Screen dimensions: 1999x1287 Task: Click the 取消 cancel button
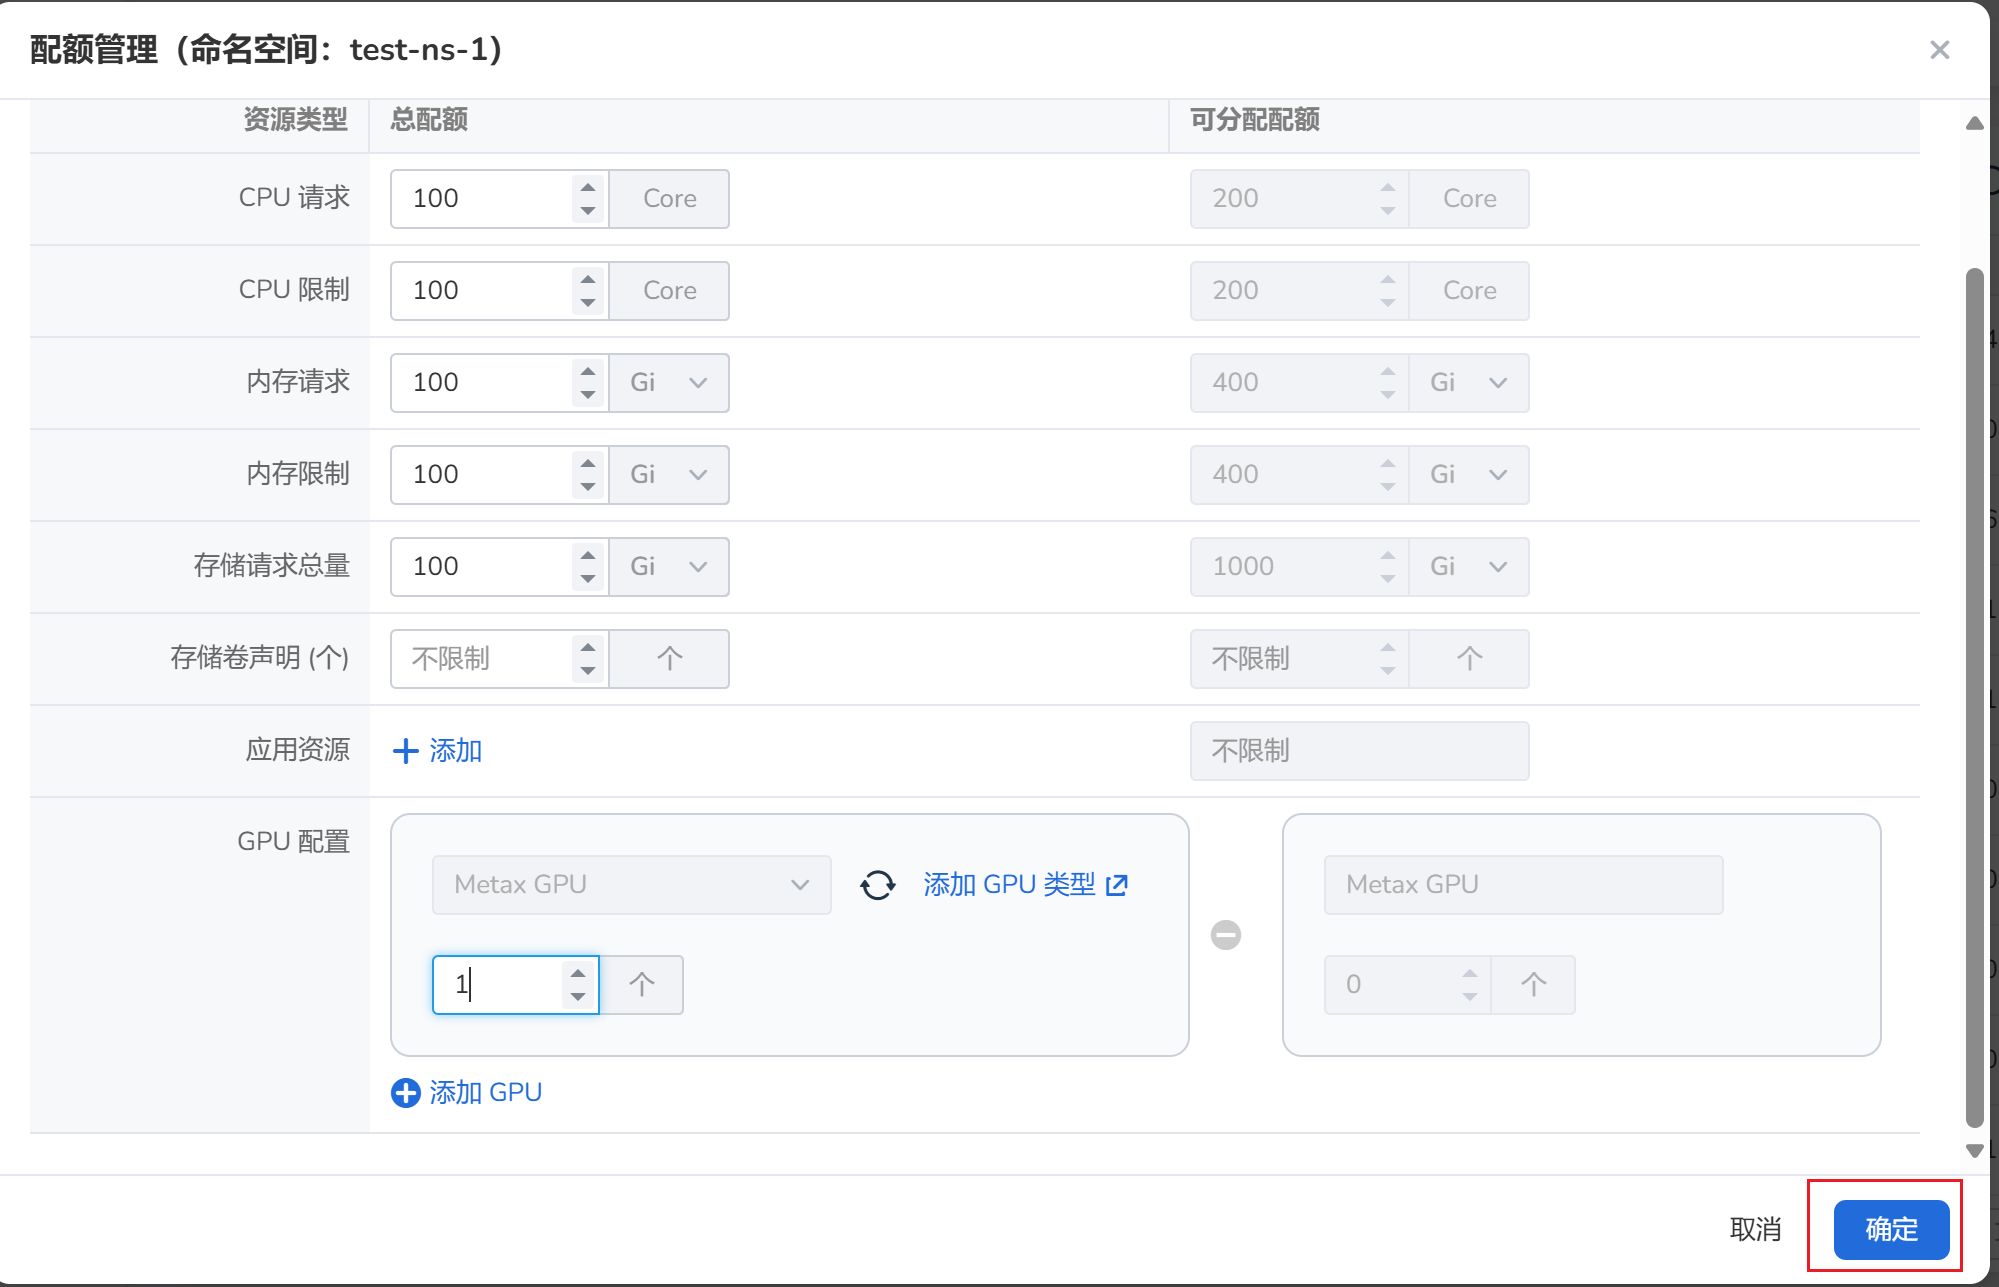point(1755,1229)
